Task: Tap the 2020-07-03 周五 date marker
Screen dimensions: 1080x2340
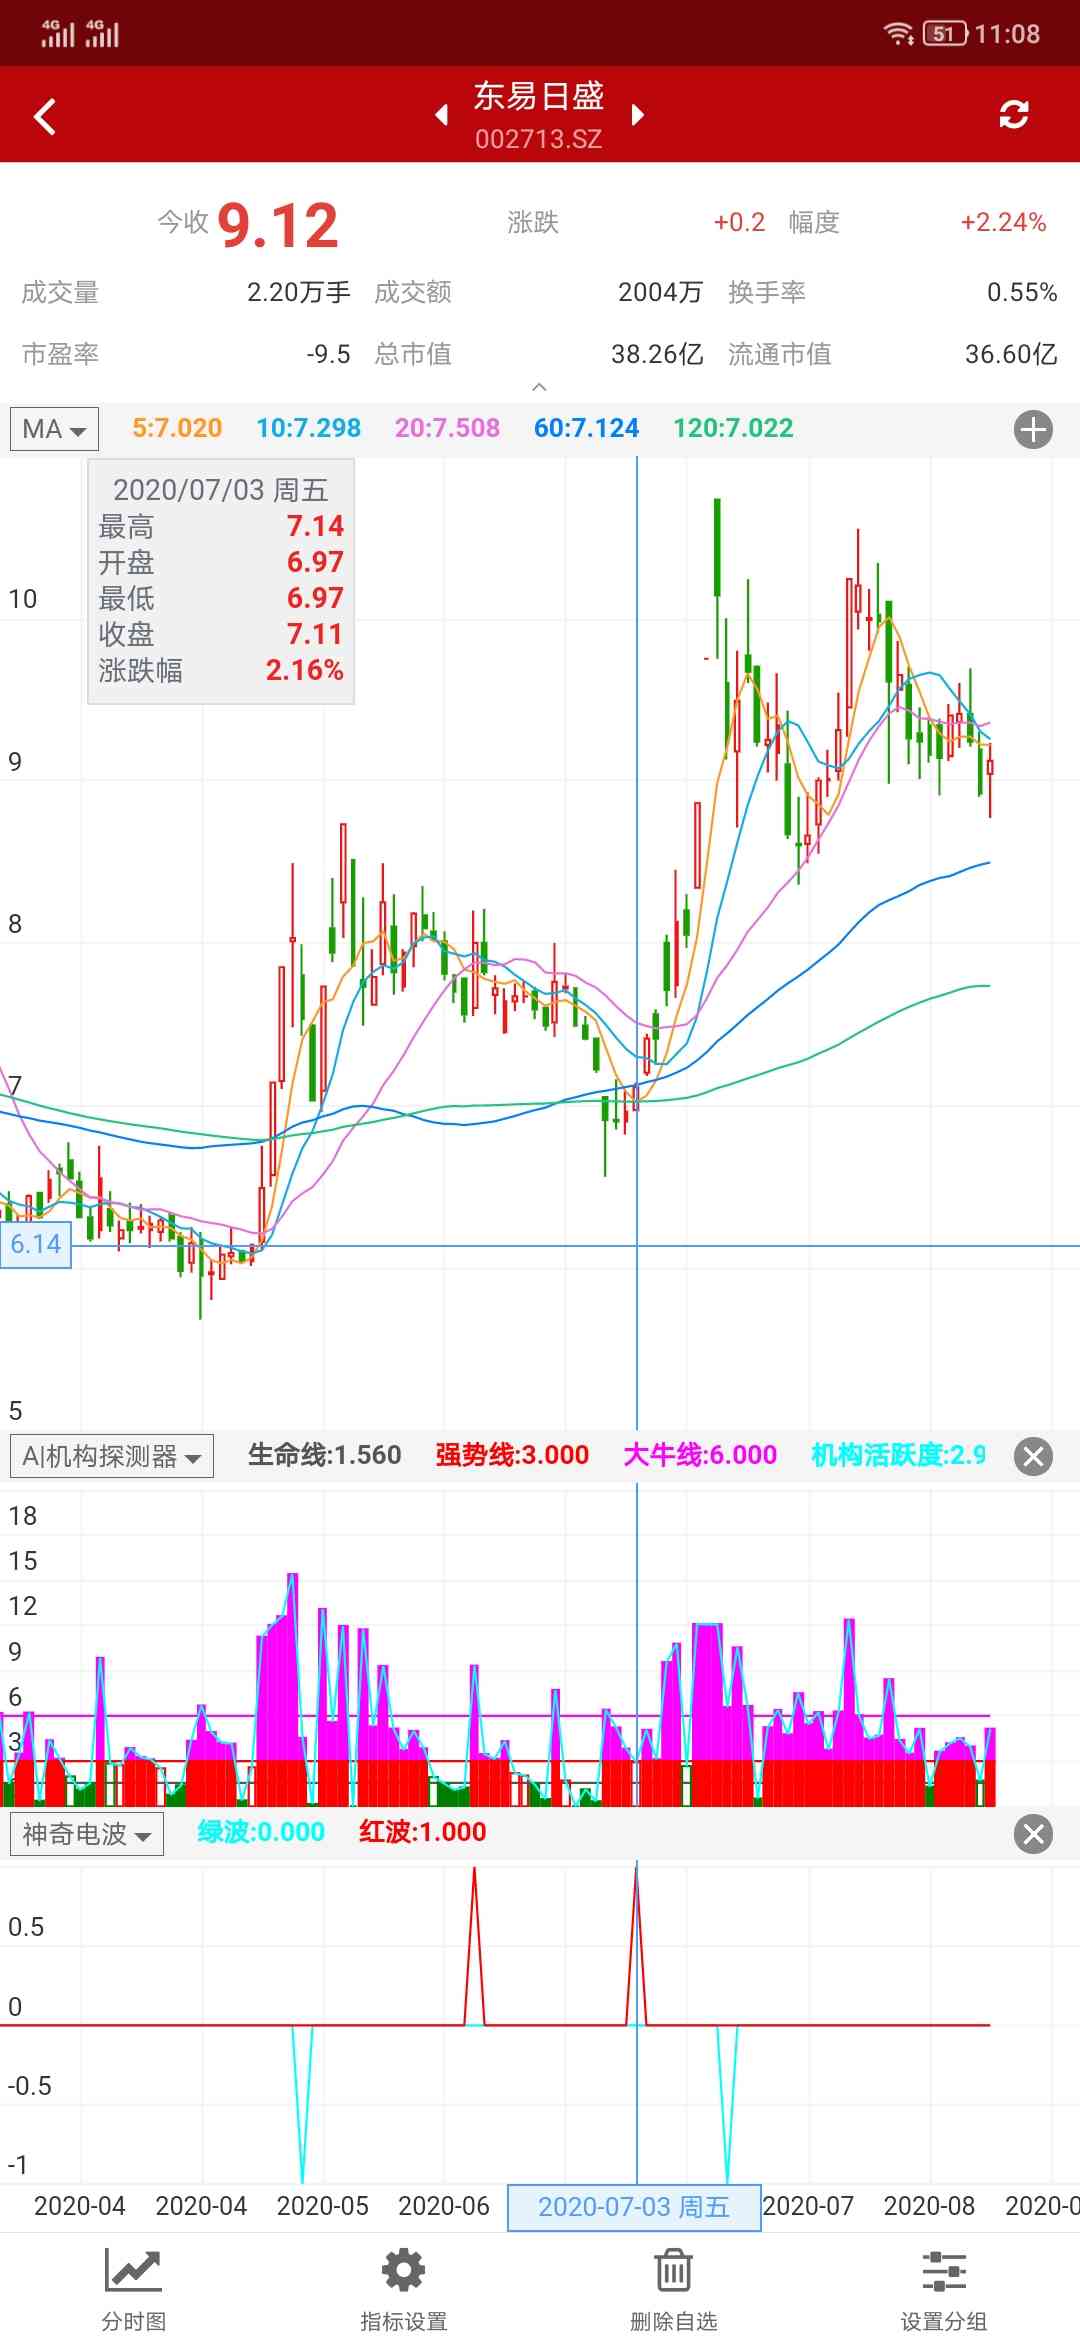Action: 634,2207
